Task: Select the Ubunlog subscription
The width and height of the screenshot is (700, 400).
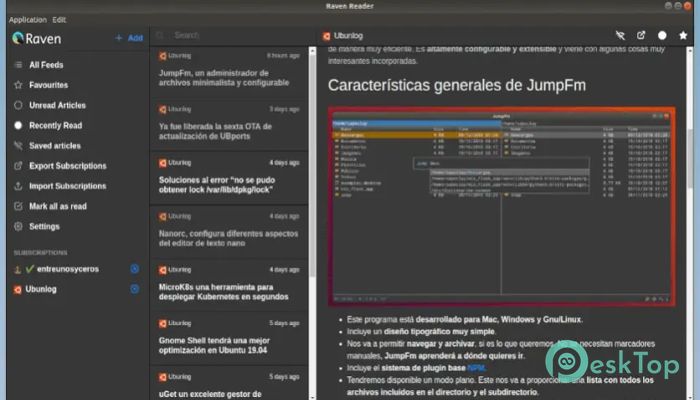Action: click(41, 289)
